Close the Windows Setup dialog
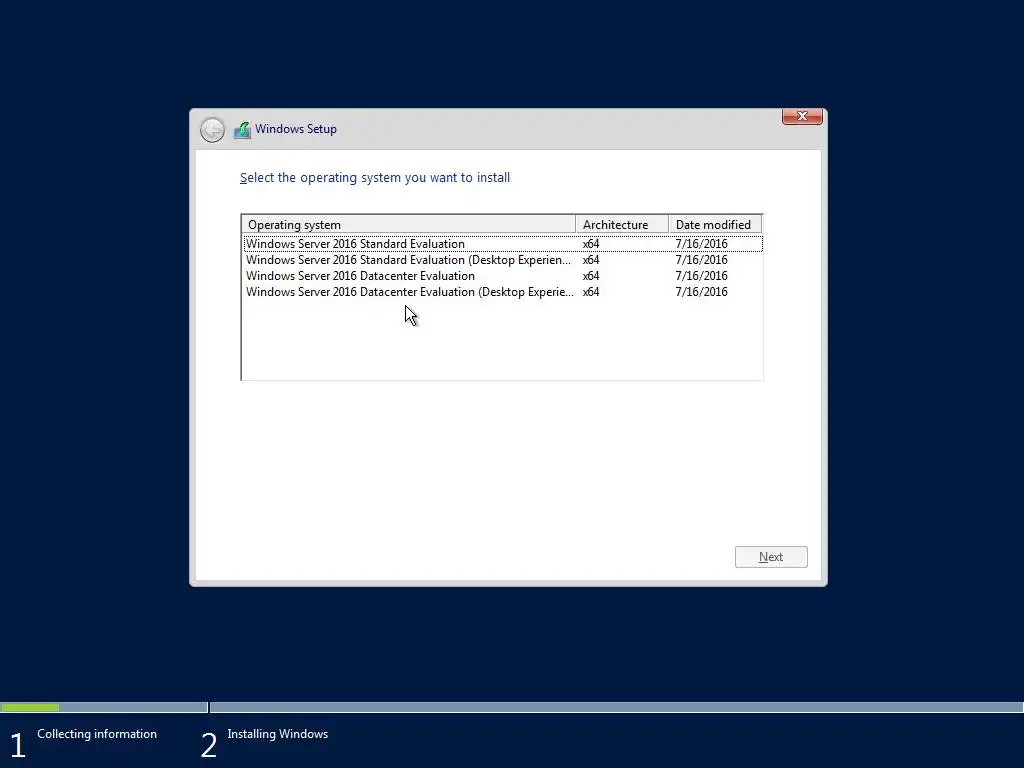The image size is (1024, 768). click(802, 116)
